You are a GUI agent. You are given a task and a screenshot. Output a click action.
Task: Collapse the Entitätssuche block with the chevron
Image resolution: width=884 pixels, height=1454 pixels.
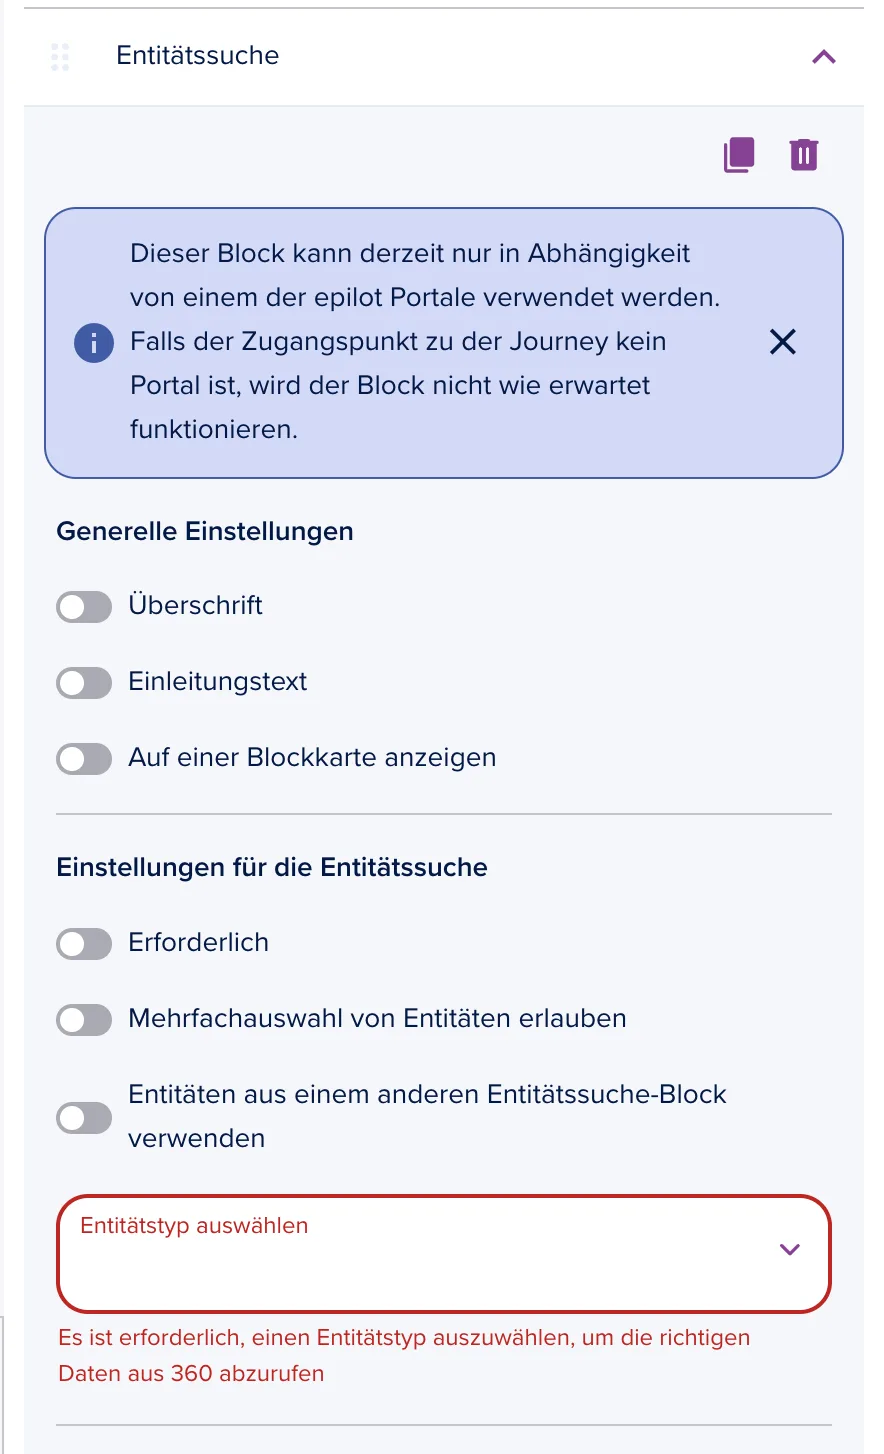click(824, 57)
